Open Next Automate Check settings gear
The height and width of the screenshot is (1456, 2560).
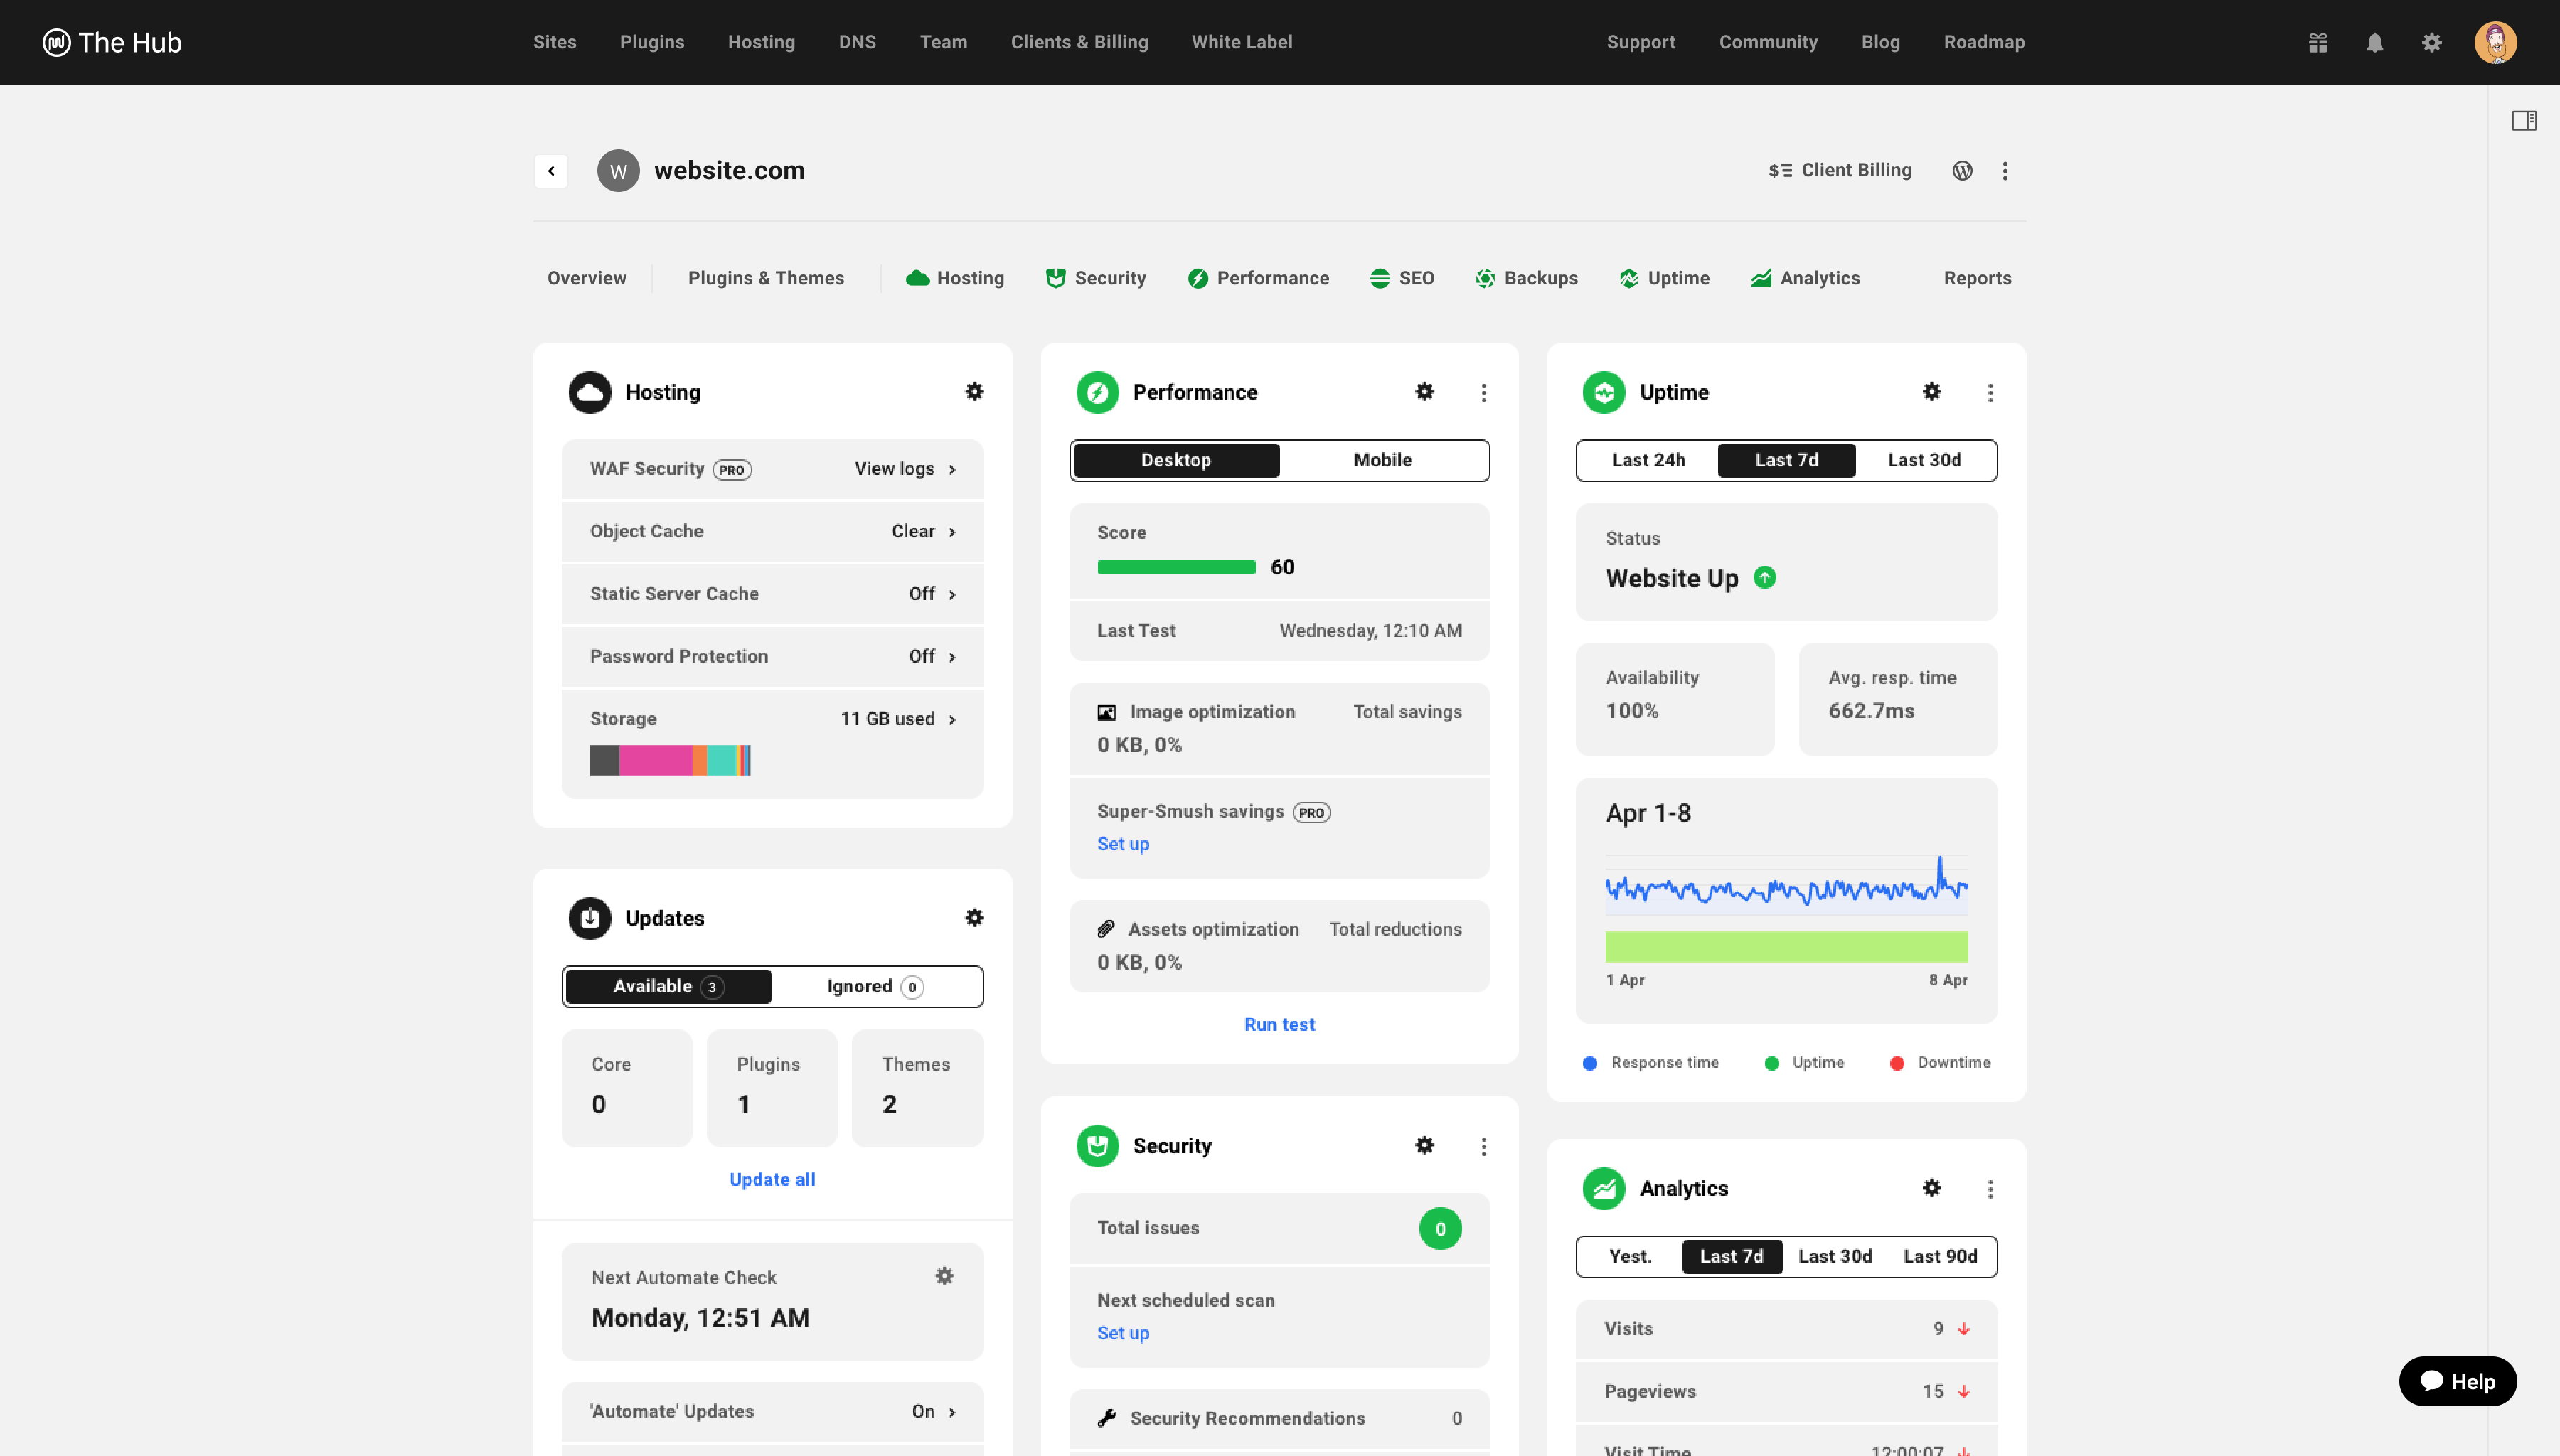point(944,1276)
